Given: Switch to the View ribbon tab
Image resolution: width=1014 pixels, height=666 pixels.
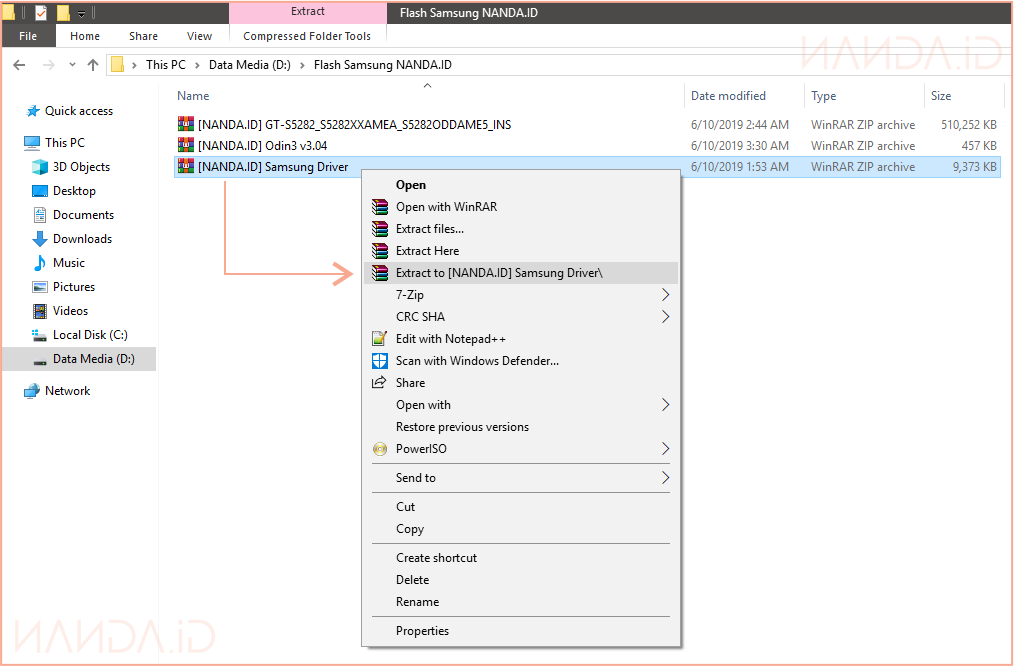Looking at the screenshot, I should pyautogui.click(x=200, y=36).
